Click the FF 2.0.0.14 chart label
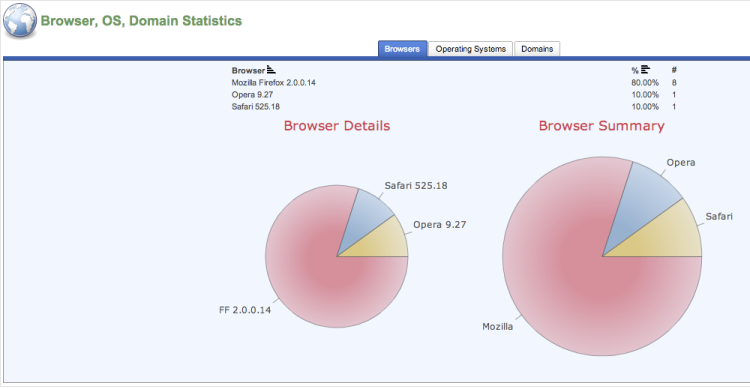The width and height of the screenshot is (750, 389). pos(245,310)
